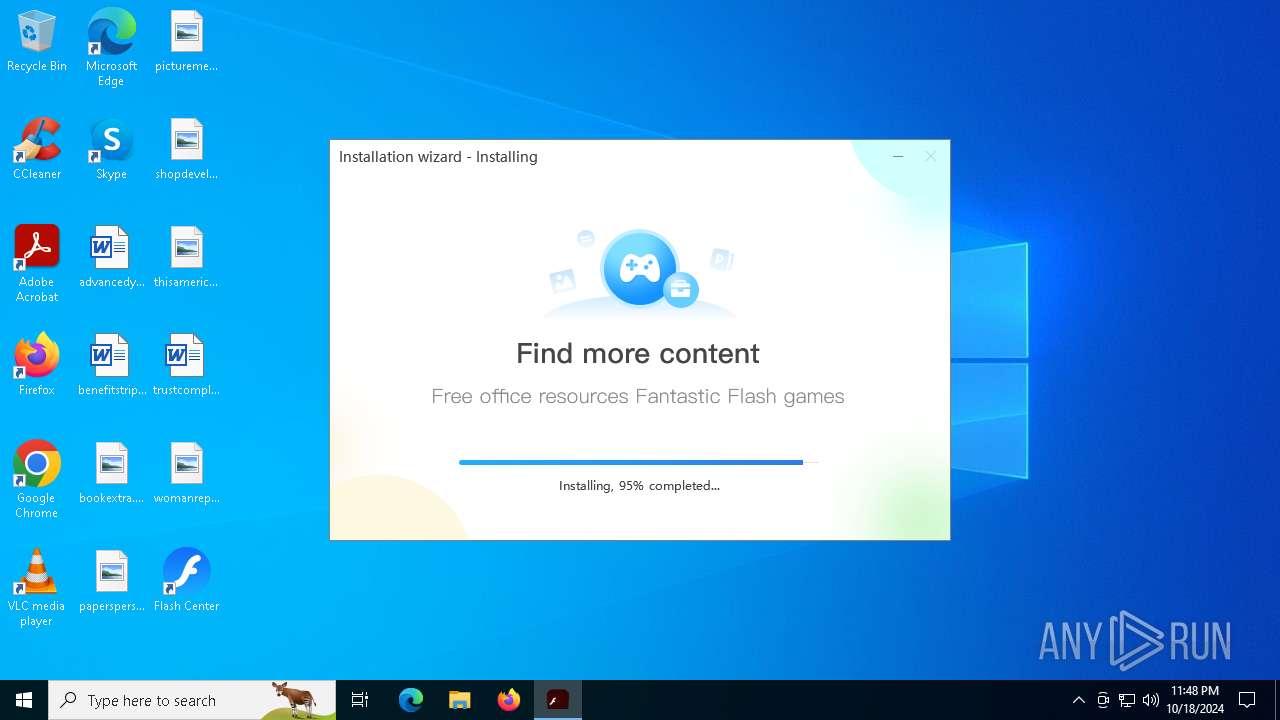1280x720 pixels.
Task: Open Microsoft Edge from the taskbar
Action: click(x=411, y=700)
